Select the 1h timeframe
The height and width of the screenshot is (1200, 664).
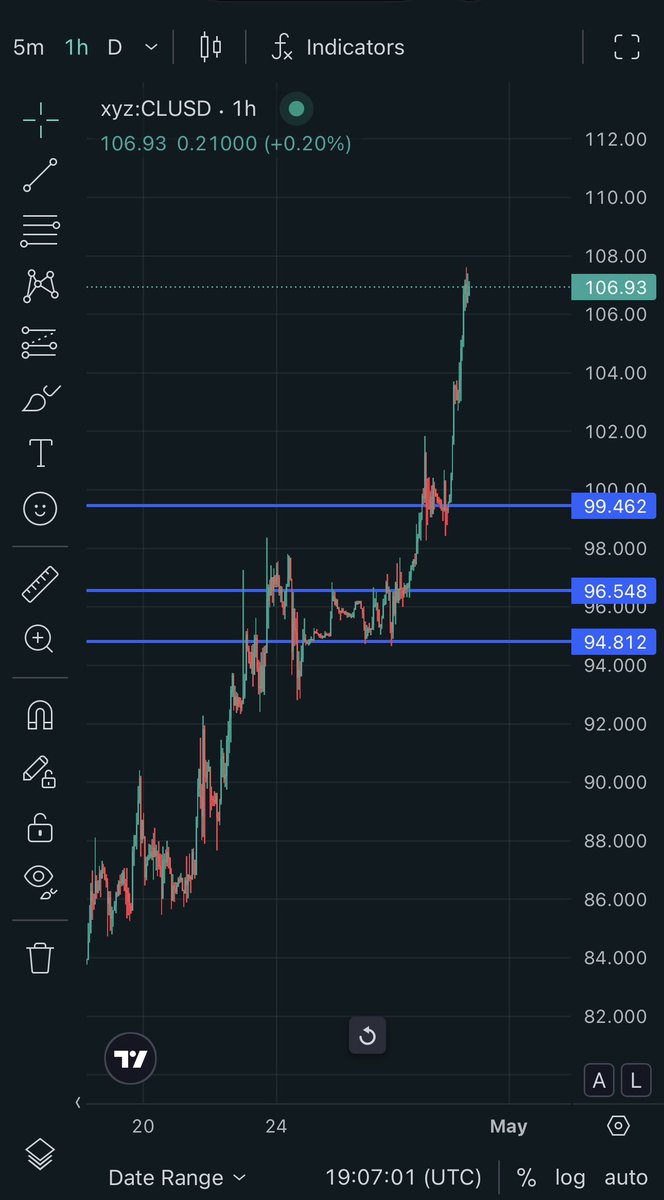[x=76, y=47]
